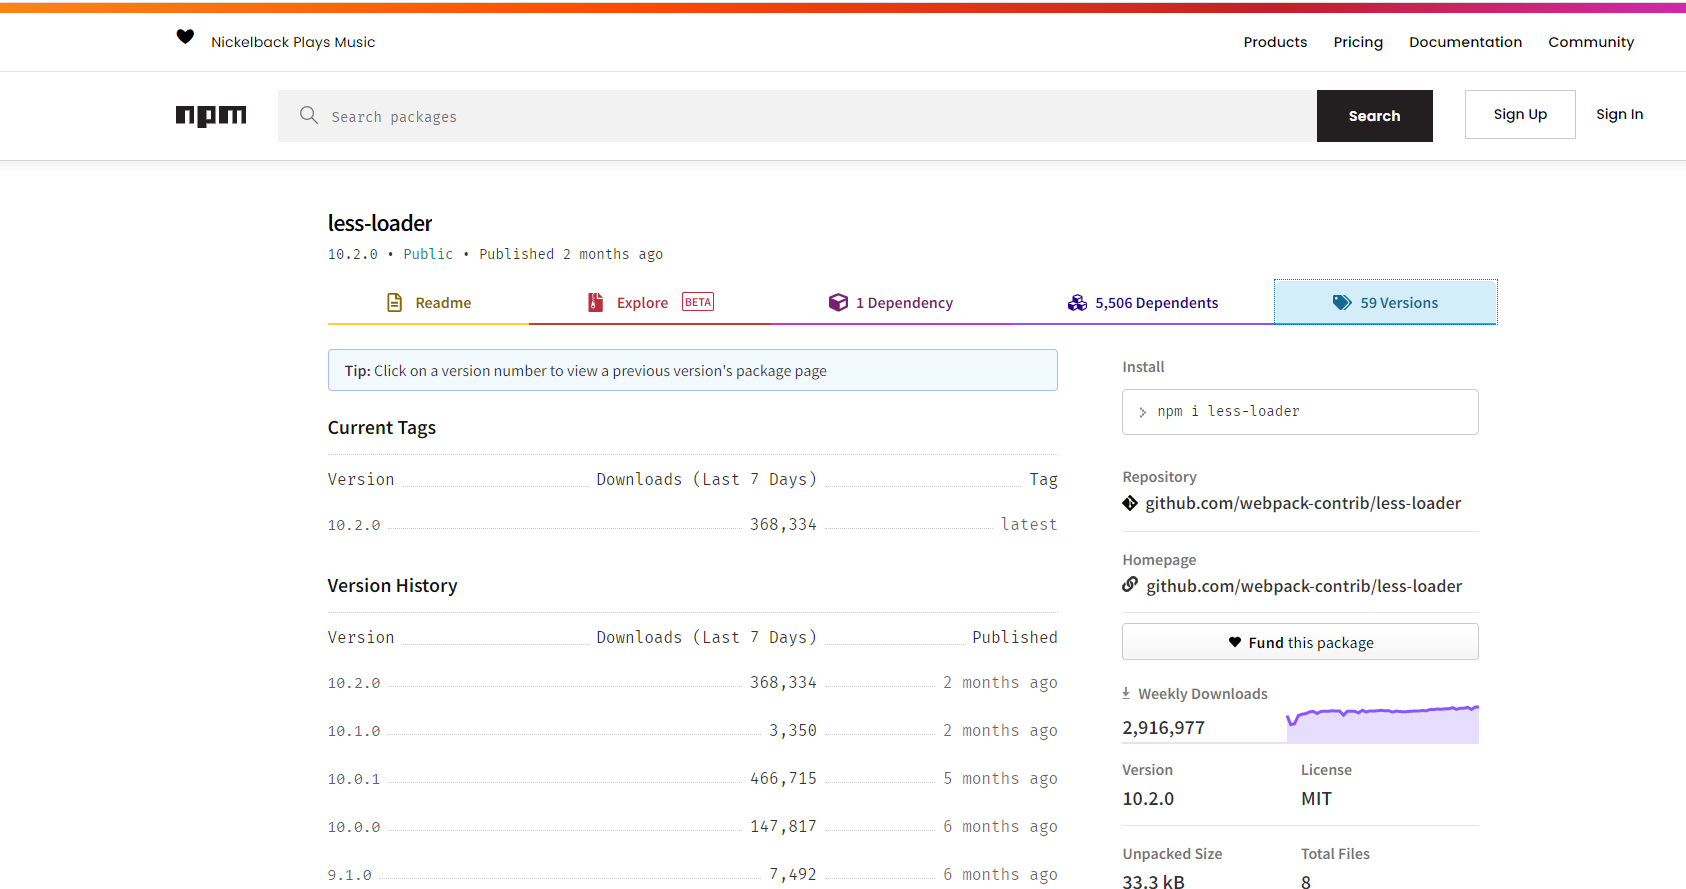Click the Sign In link
This screenshot has height=889, width=1686.
[1619, 114]
